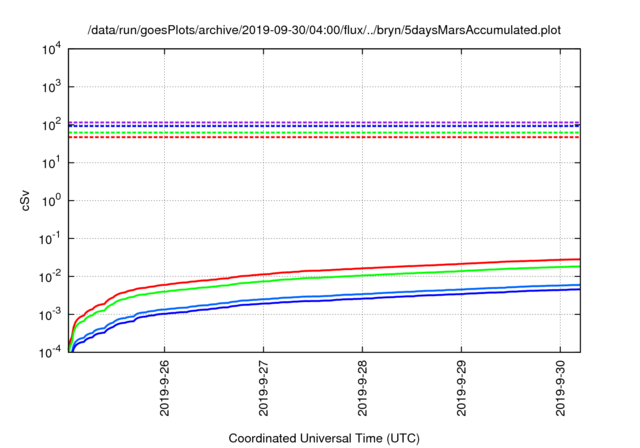640x448 pixels.
Task: Click the dashed blue threshold line
Action: [x=324, y=126]
